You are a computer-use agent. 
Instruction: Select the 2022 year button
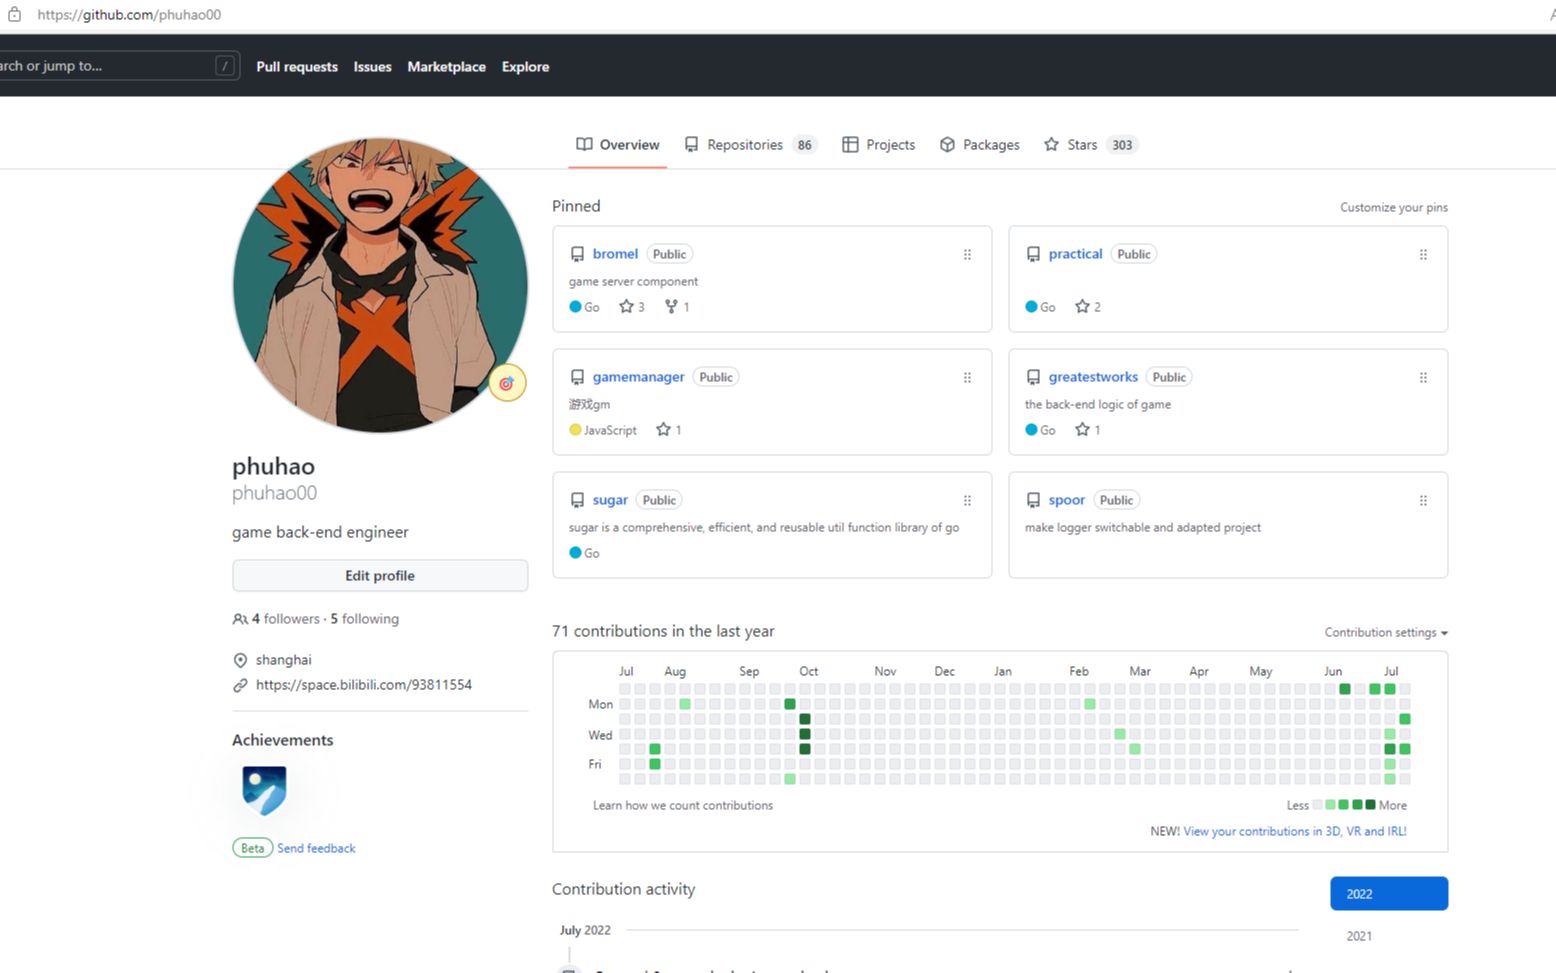tap(1389, 893)
